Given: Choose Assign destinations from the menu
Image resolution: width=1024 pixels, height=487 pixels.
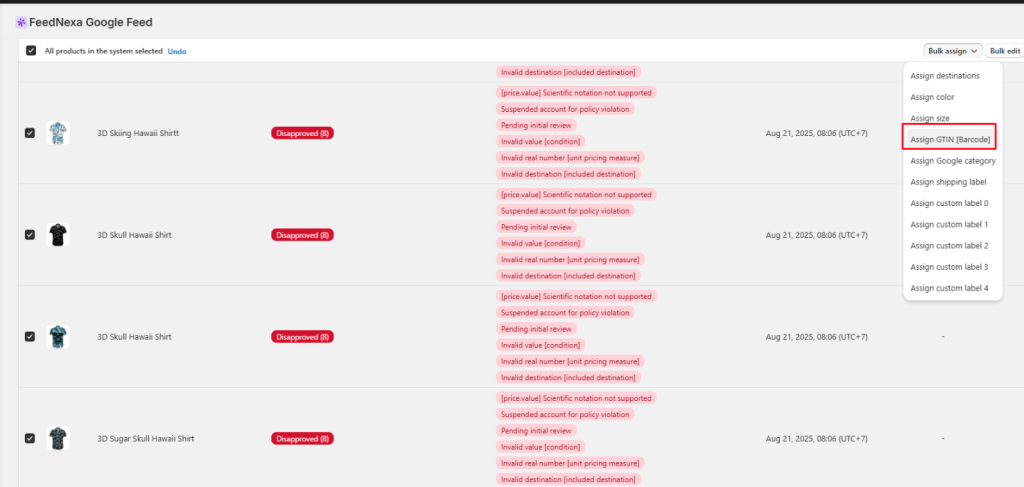Looking at the screenshot, I should pos(944,76).
